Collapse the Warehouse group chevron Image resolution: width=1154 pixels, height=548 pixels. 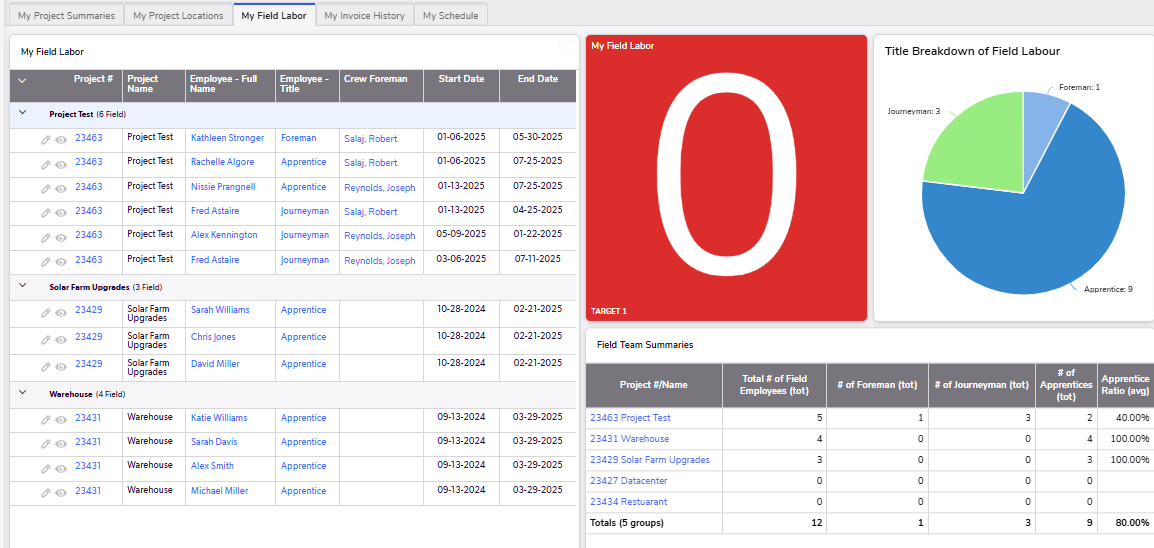(23, 394)
